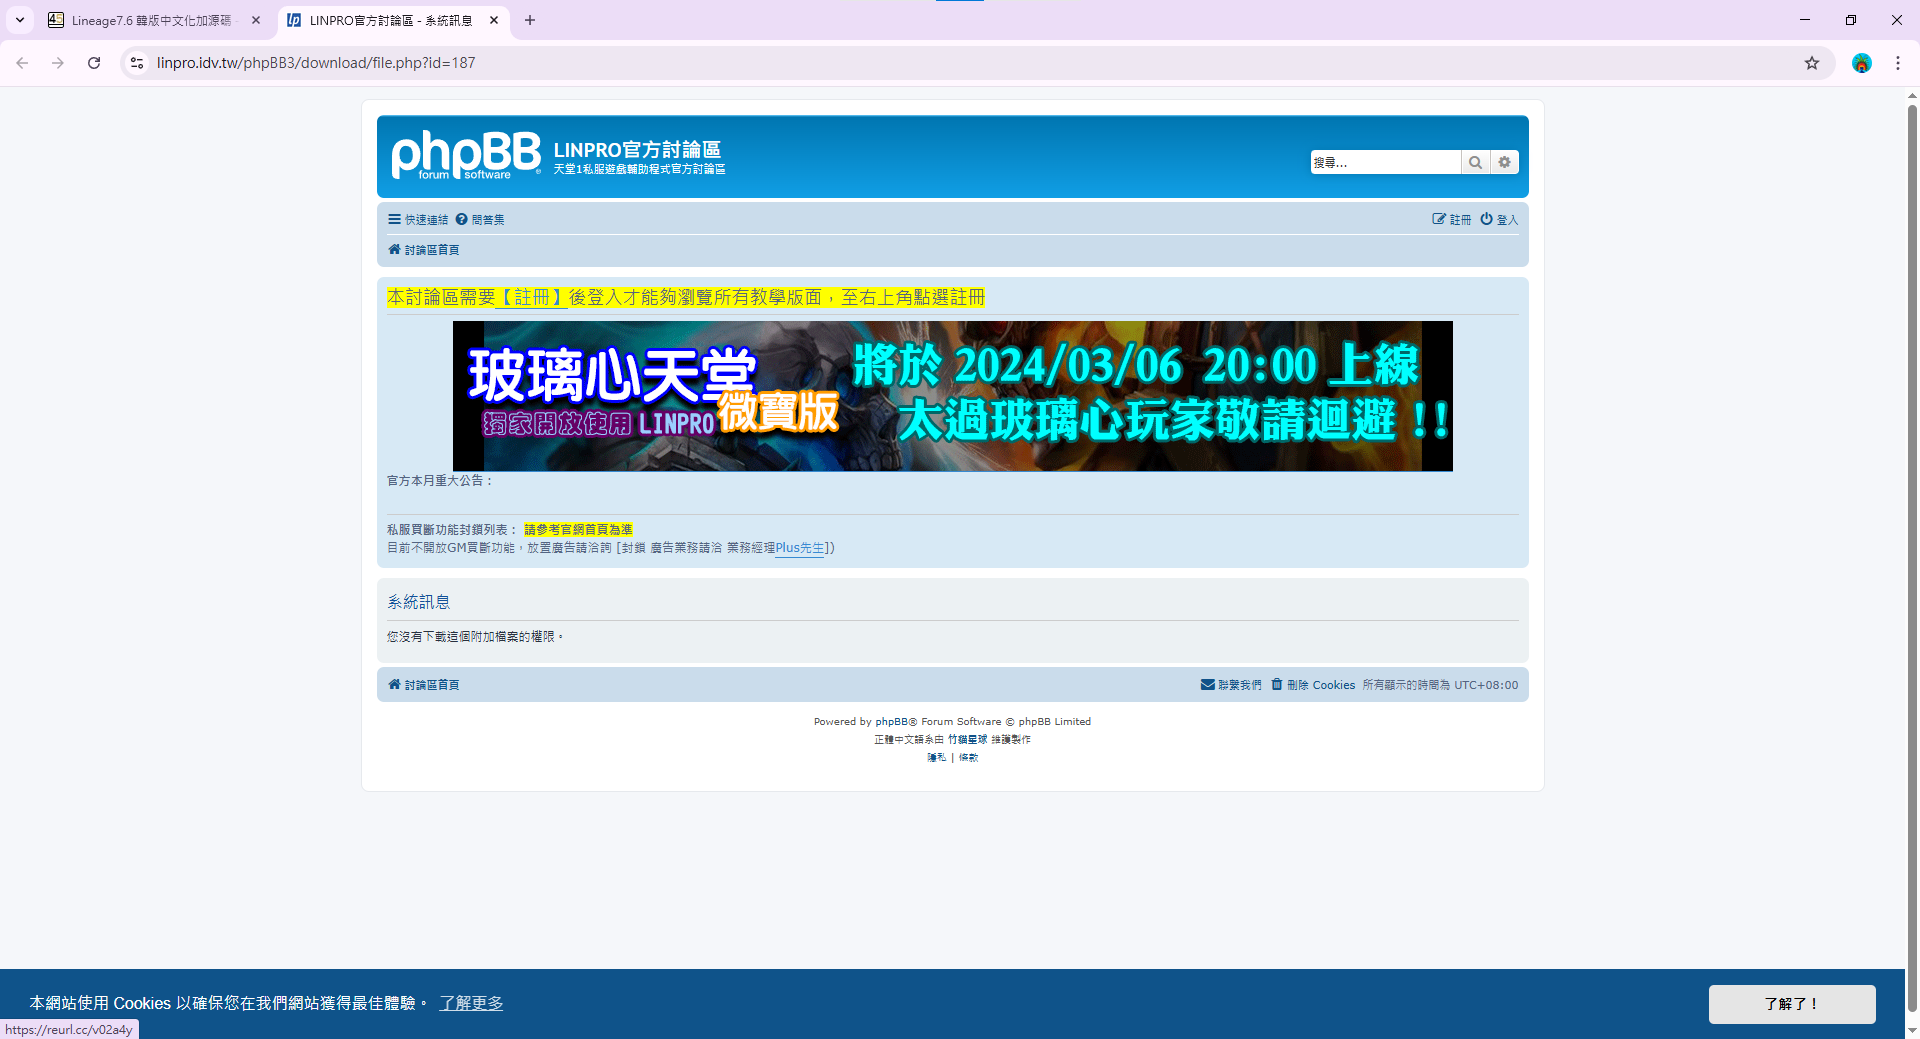The width and height of the screenshot is (1920, 1039).
Task: Click 了解更多 in the cookie notice
Action: 471,1003
